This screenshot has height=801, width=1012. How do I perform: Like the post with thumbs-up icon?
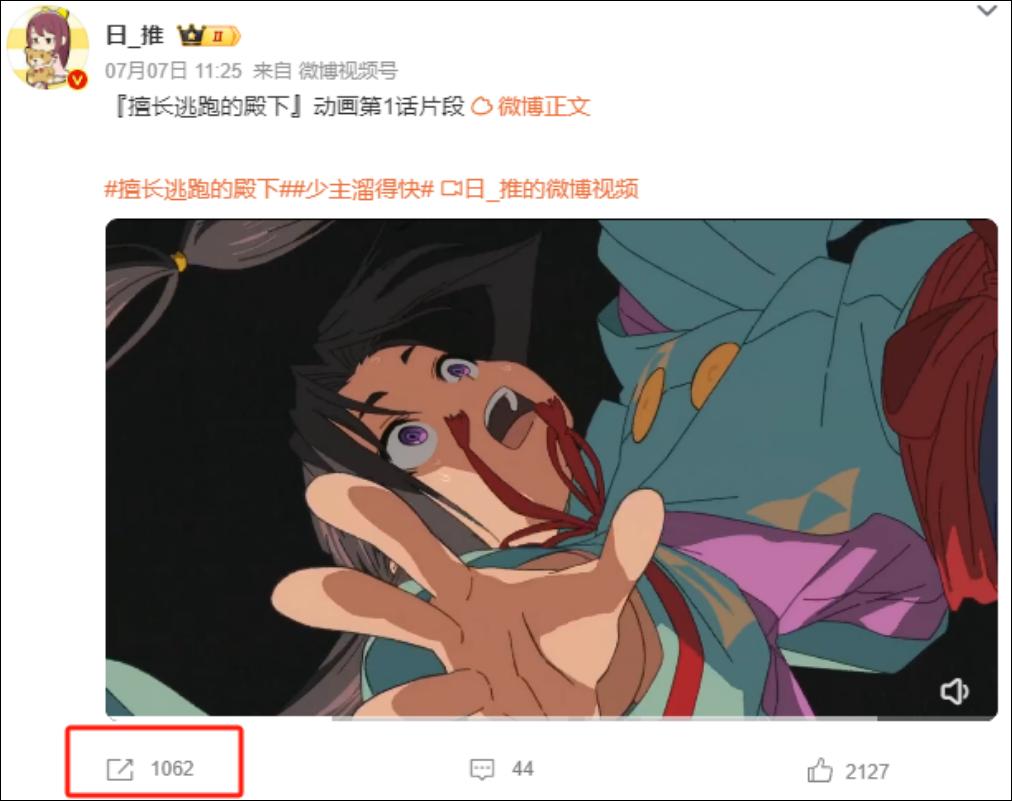pos(820,770)
